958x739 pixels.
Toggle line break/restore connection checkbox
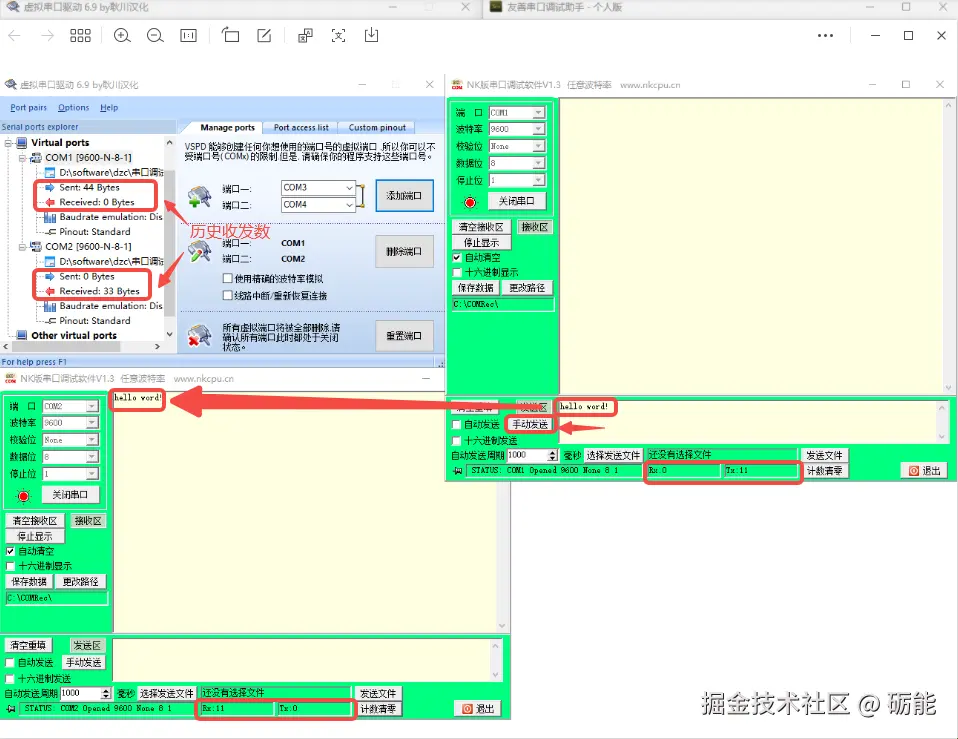click(x=227, y=295)
